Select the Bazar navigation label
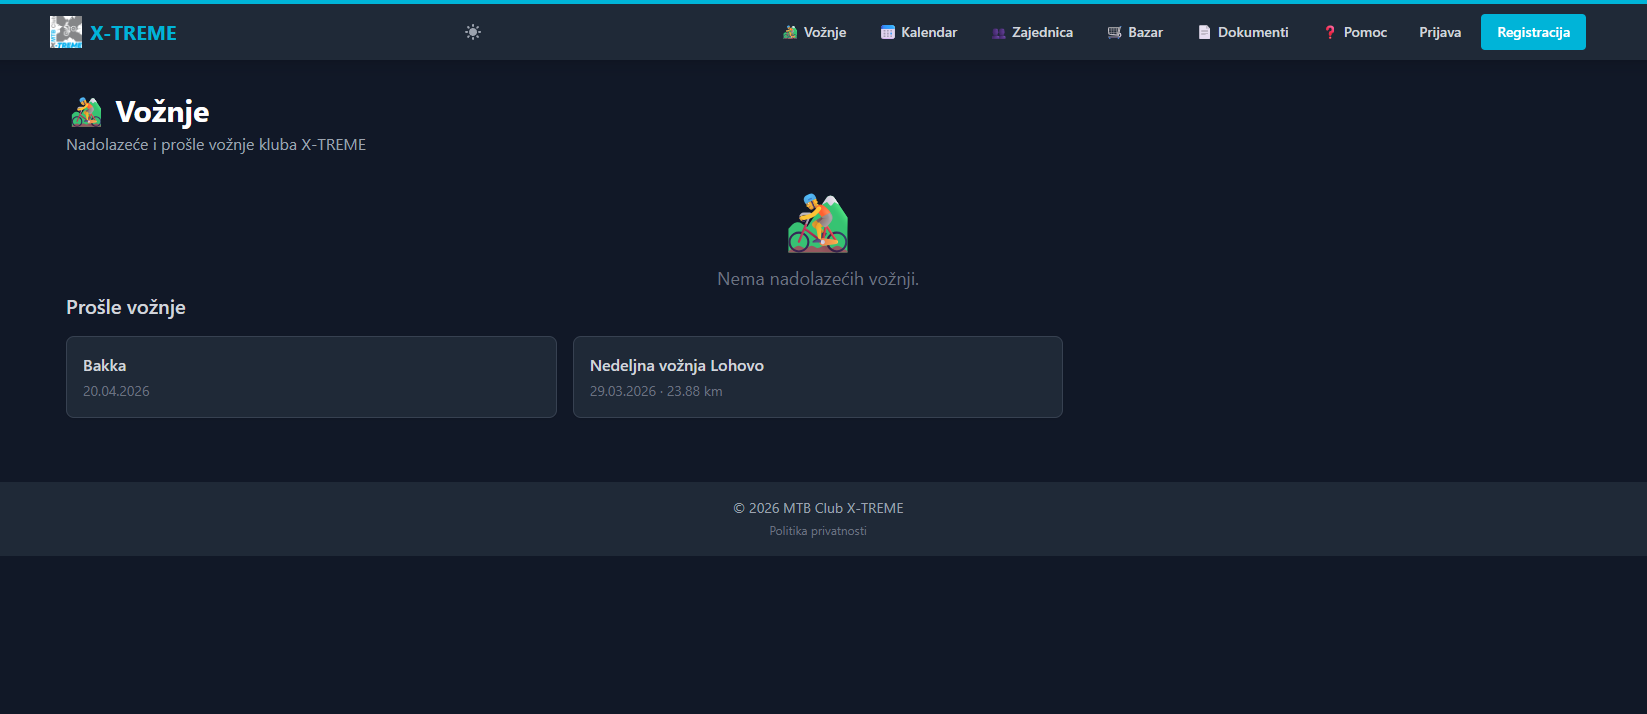Viewport: 1647px width, 714px height. click(1145, 32)
